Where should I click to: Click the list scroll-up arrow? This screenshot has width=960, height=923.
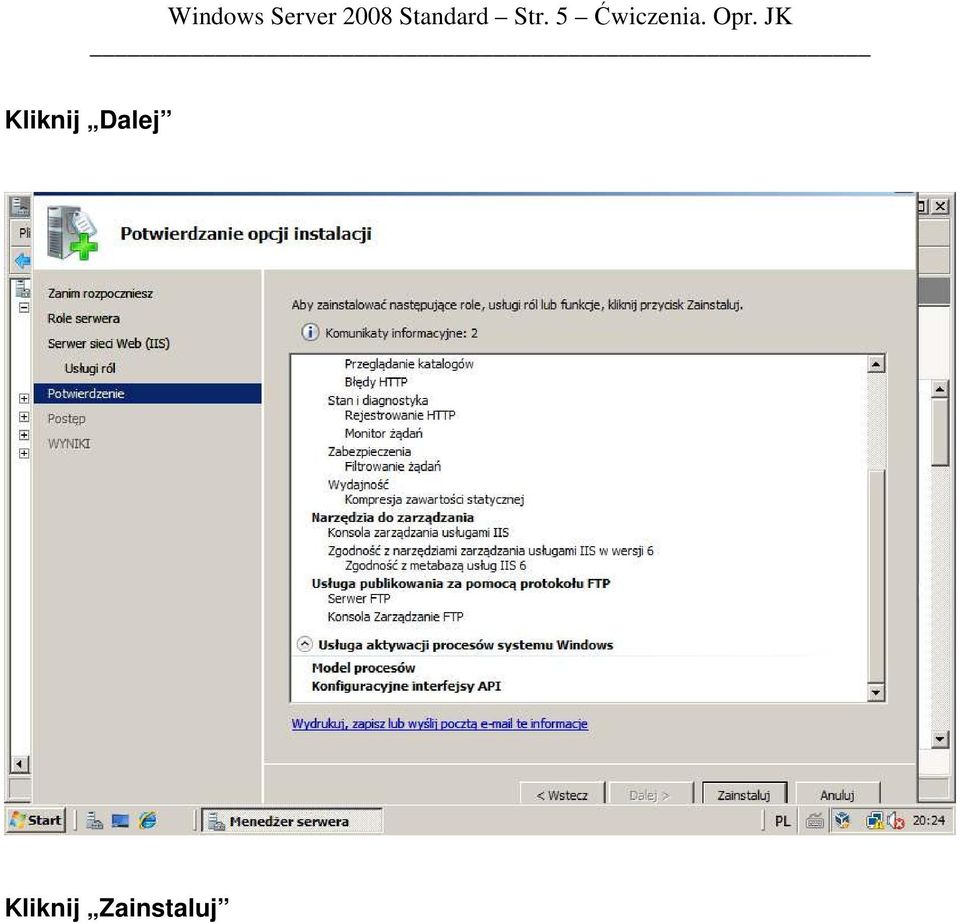(x=876, y=364)
